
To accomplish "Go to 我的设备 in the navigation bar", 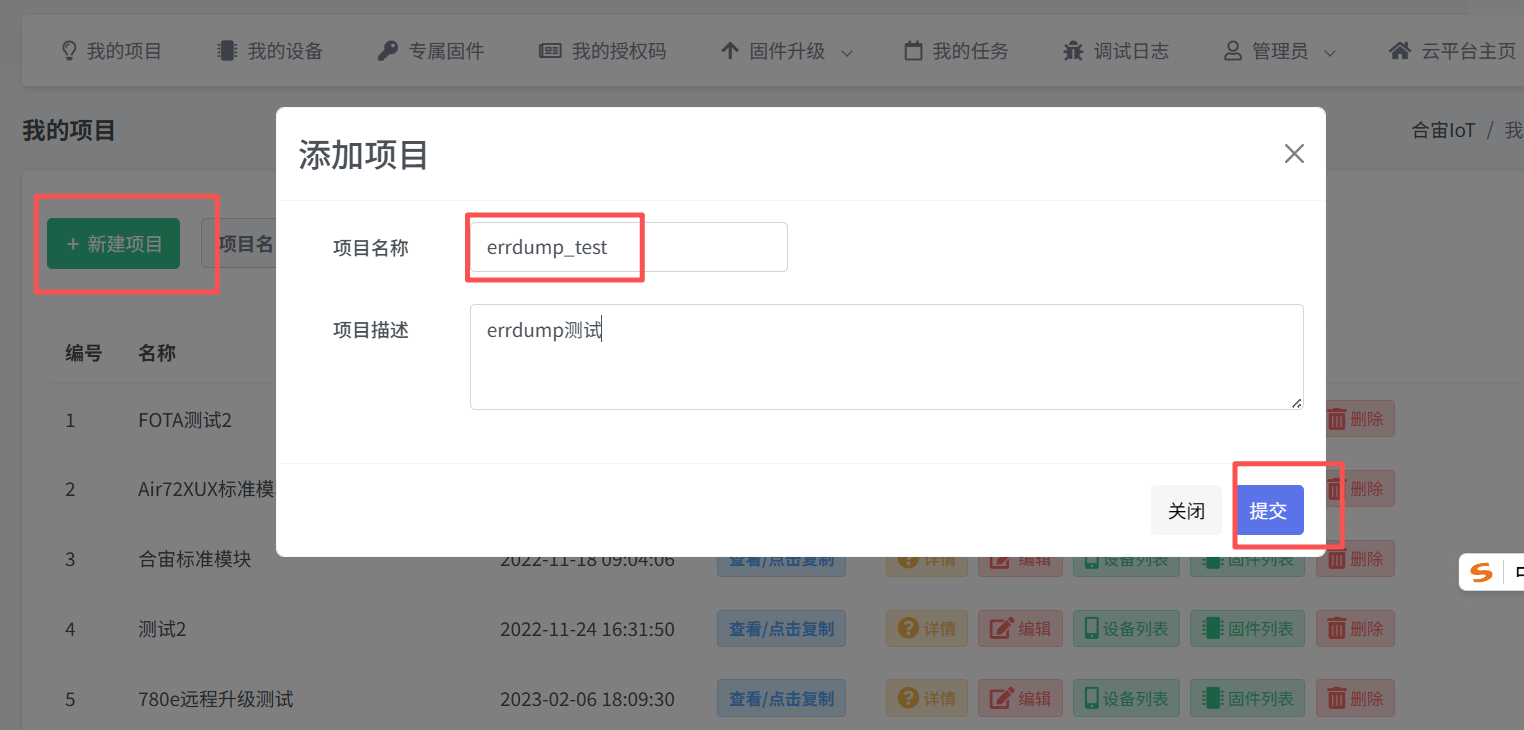I will (270, 51).
